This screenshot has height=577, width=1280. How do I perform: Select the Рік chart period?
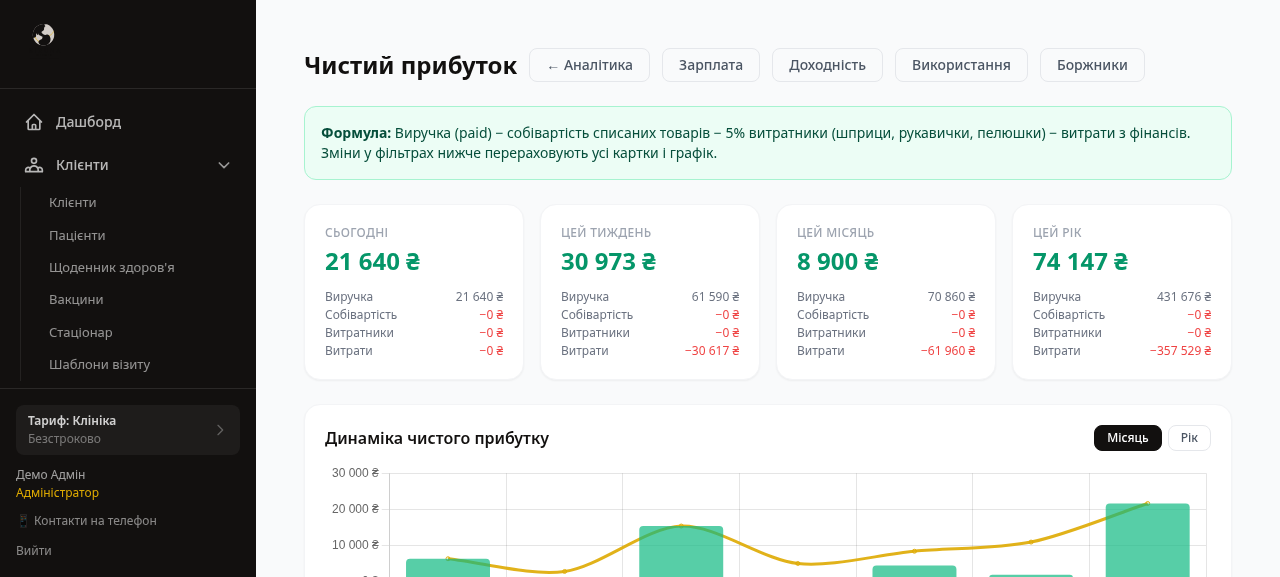tap(1189, 438)
